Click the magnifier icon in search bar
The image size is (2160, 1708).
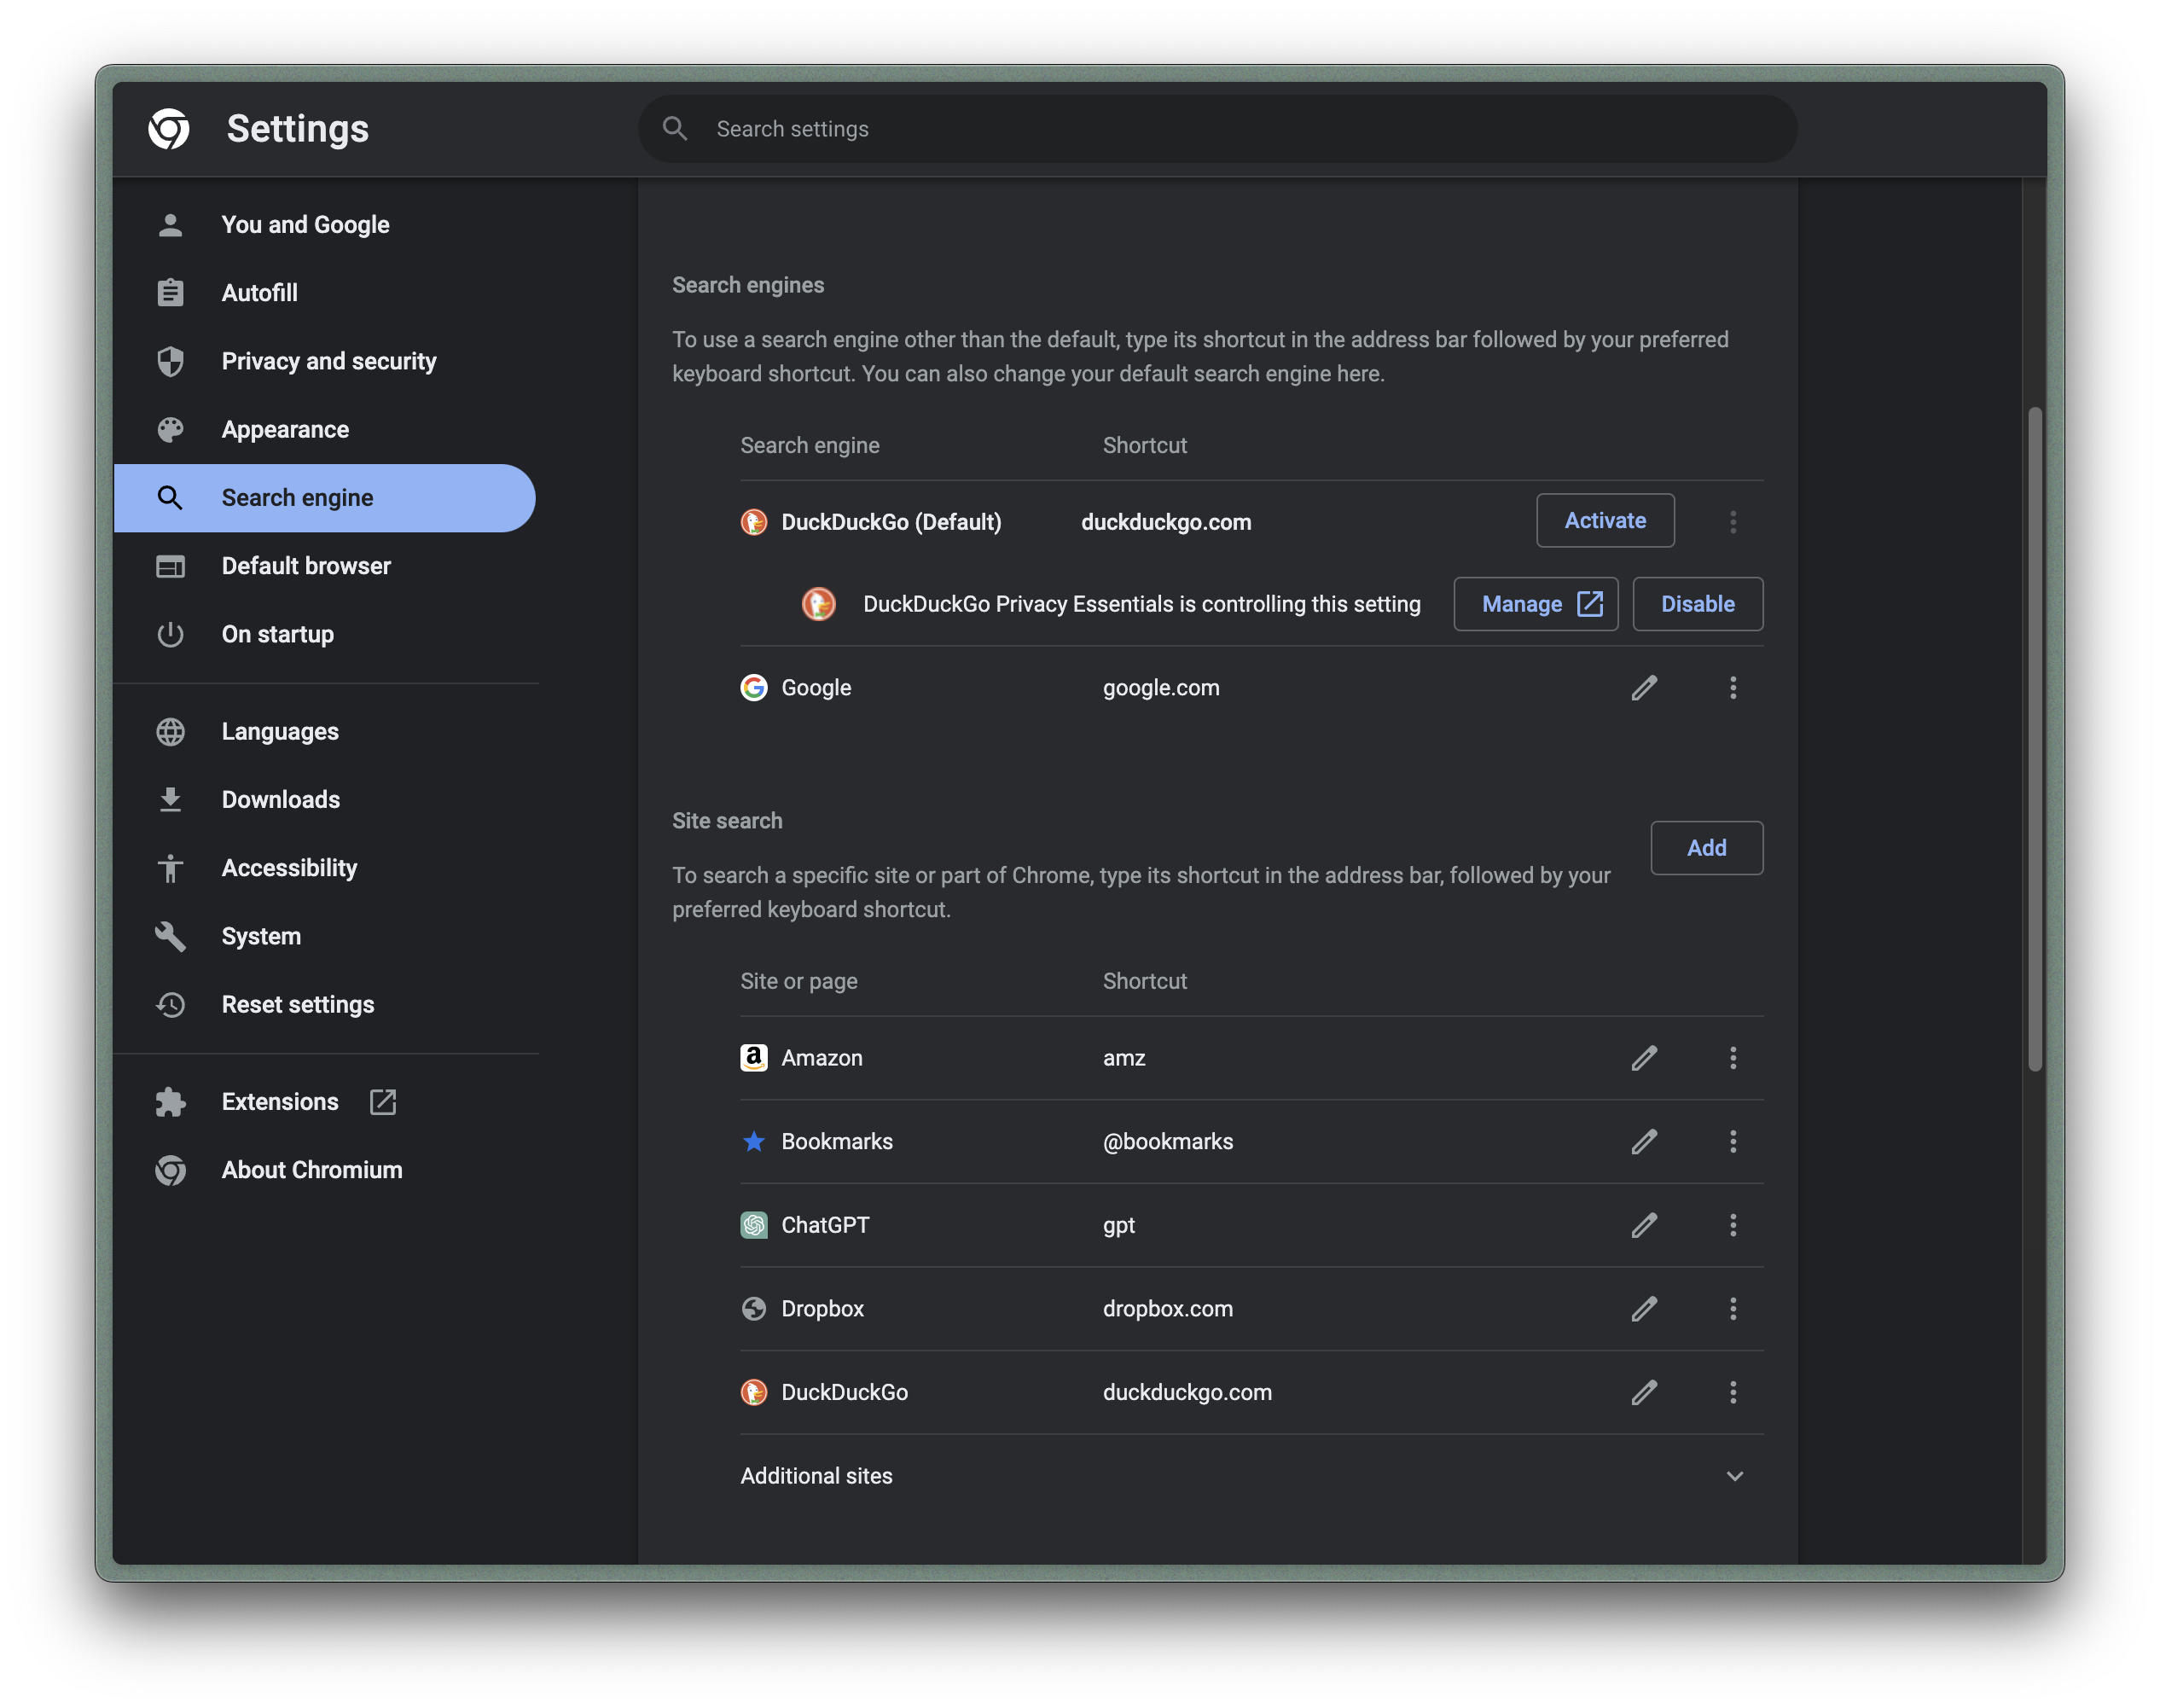[675, 129]
